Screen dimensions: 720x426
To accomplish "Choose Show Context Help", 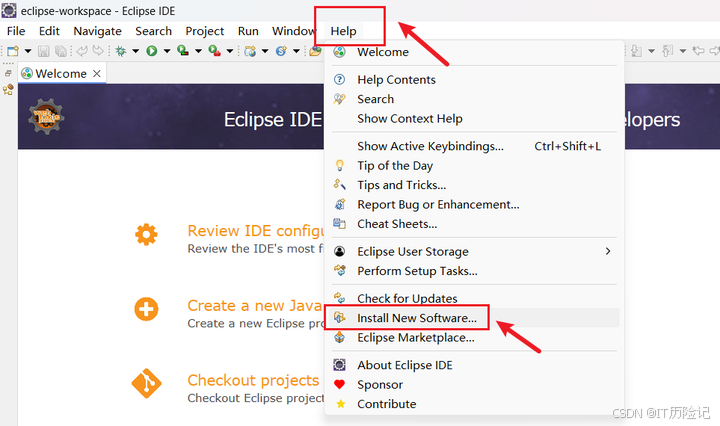I will coord(474,118).
